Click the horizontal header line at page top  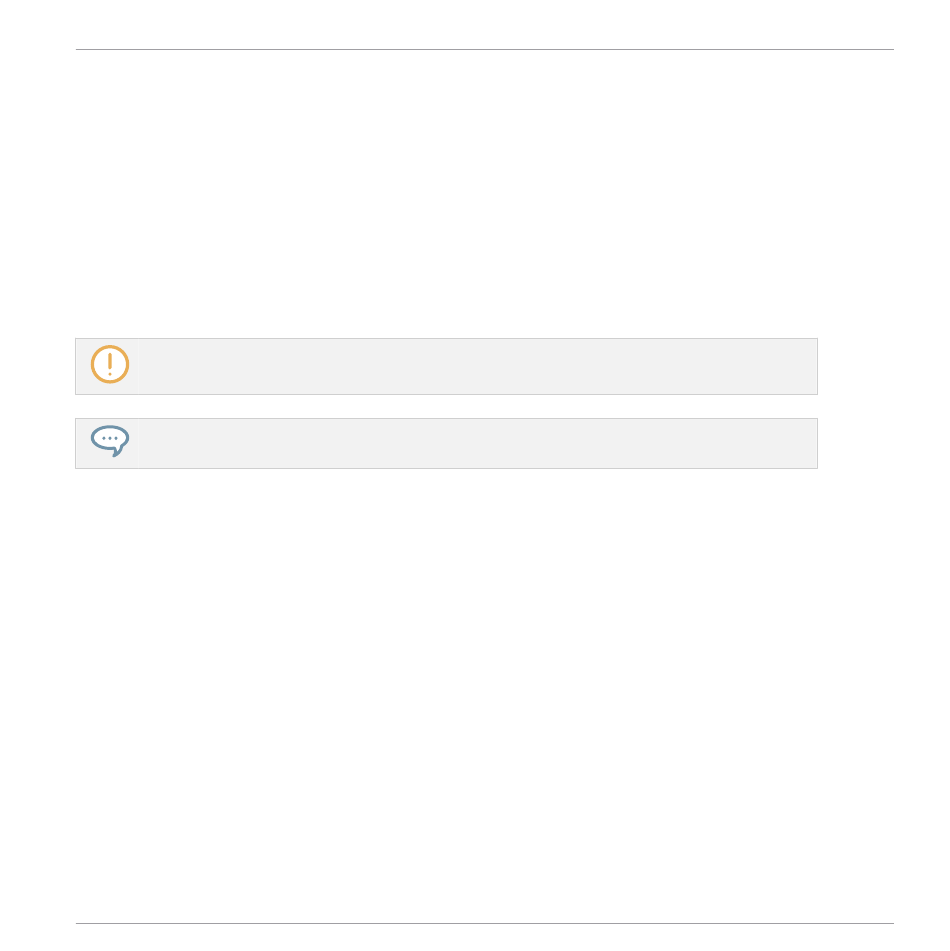(x=485, y=50)
